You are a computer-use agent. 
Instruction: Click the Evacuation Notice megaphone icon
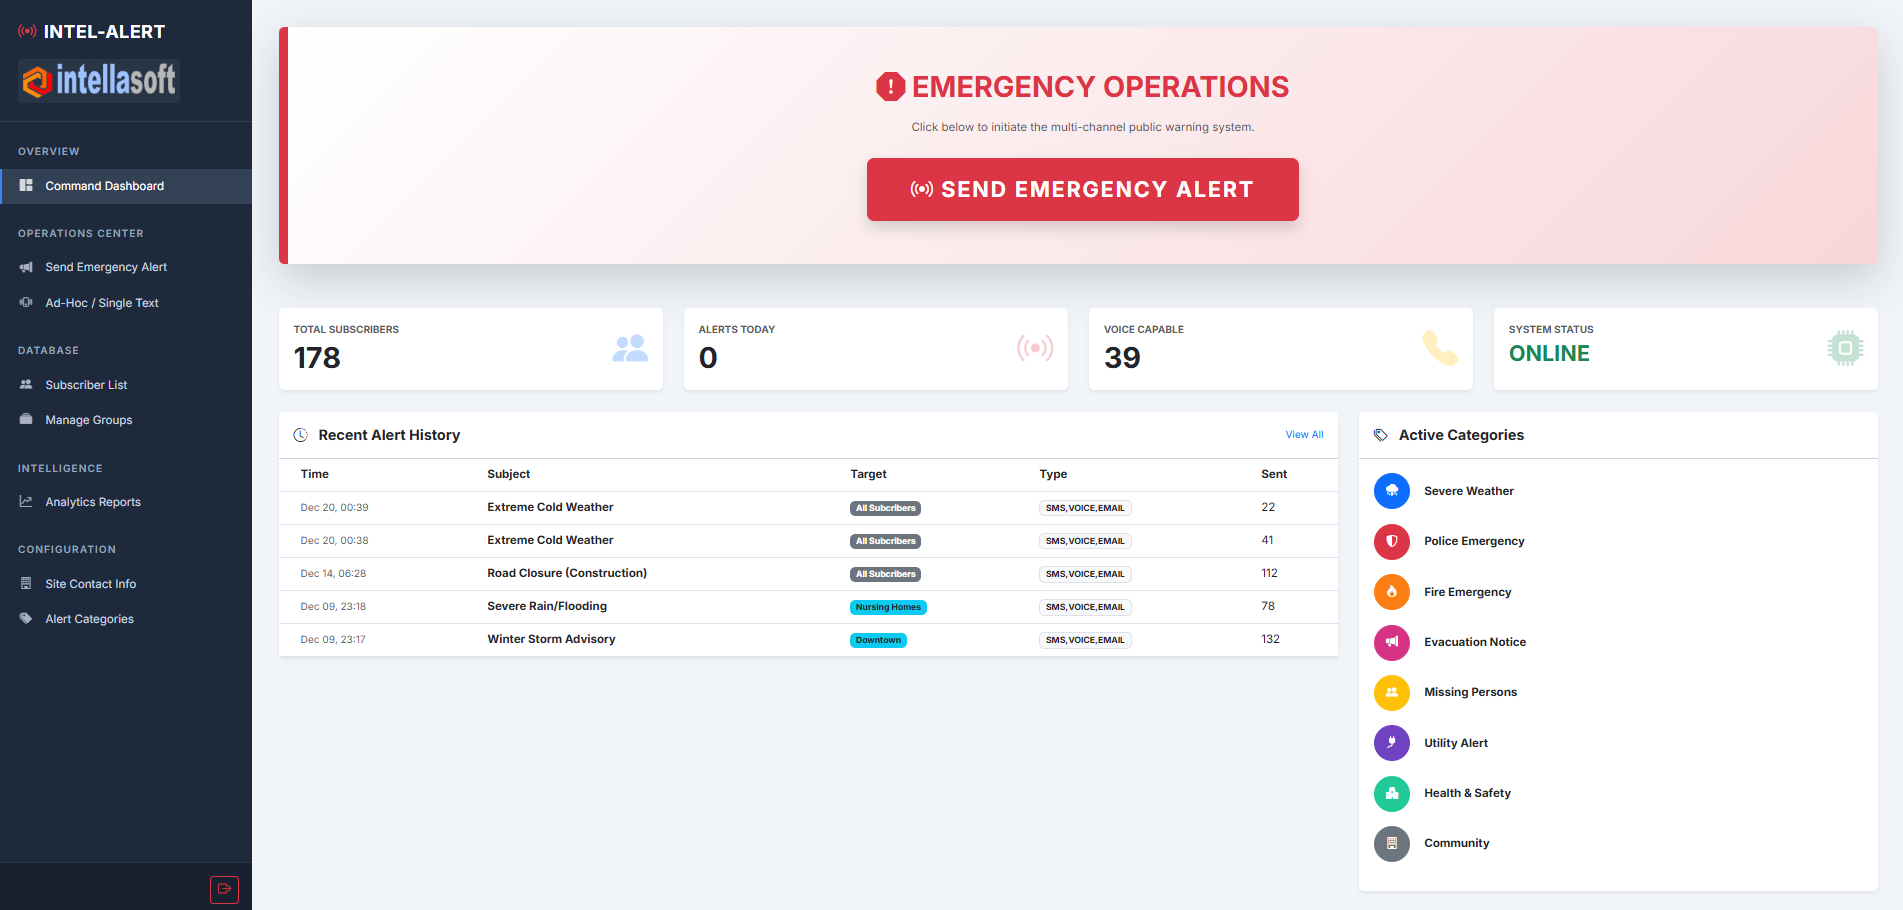[1391, 642]
